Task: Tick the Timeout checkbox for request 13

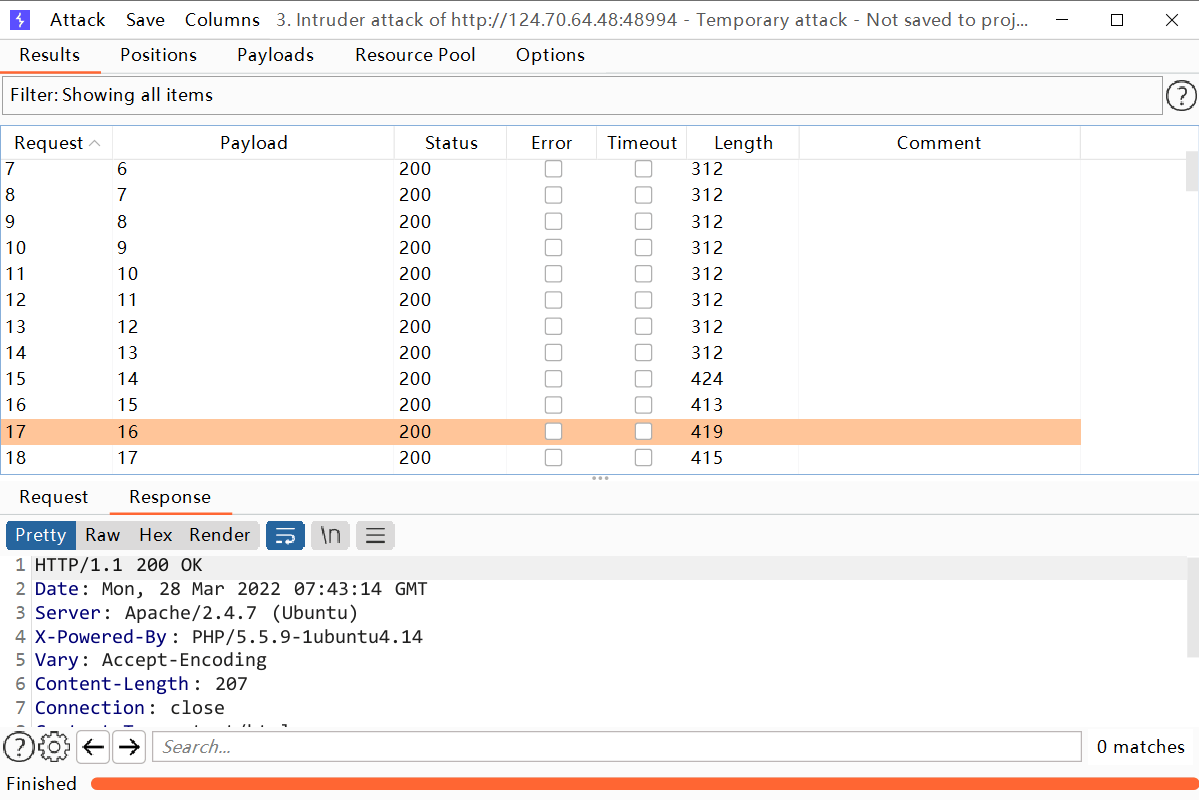Action: click(644, 327)
